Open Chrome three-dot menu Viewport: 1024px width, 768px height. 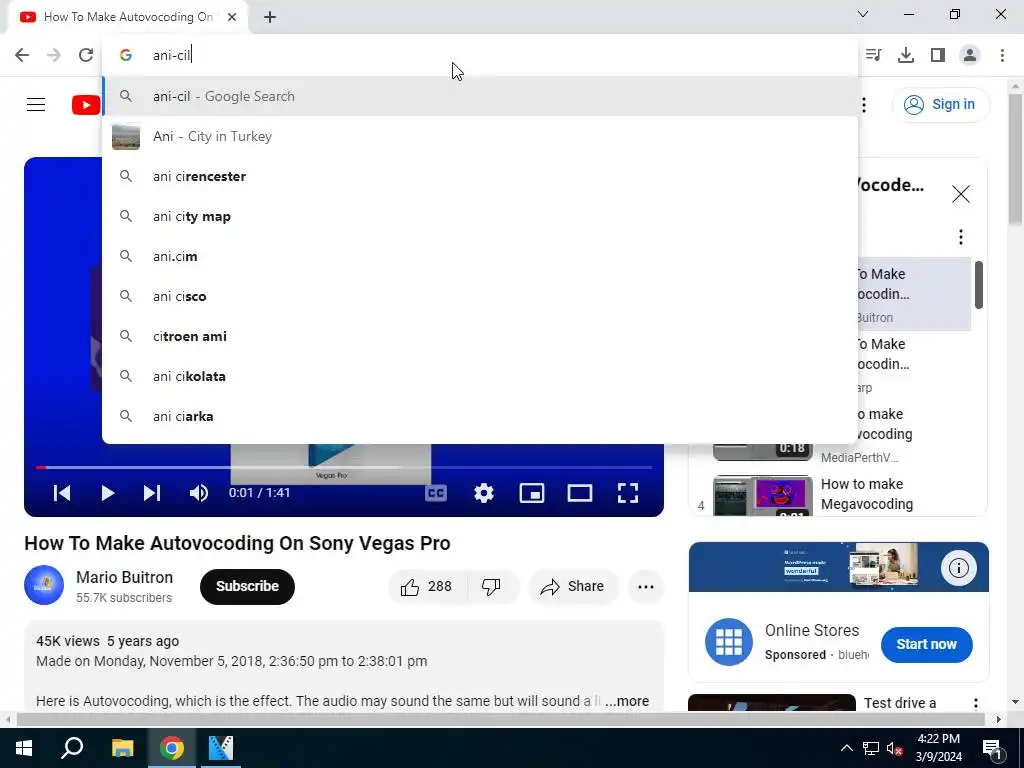[x=1002, y=55]
